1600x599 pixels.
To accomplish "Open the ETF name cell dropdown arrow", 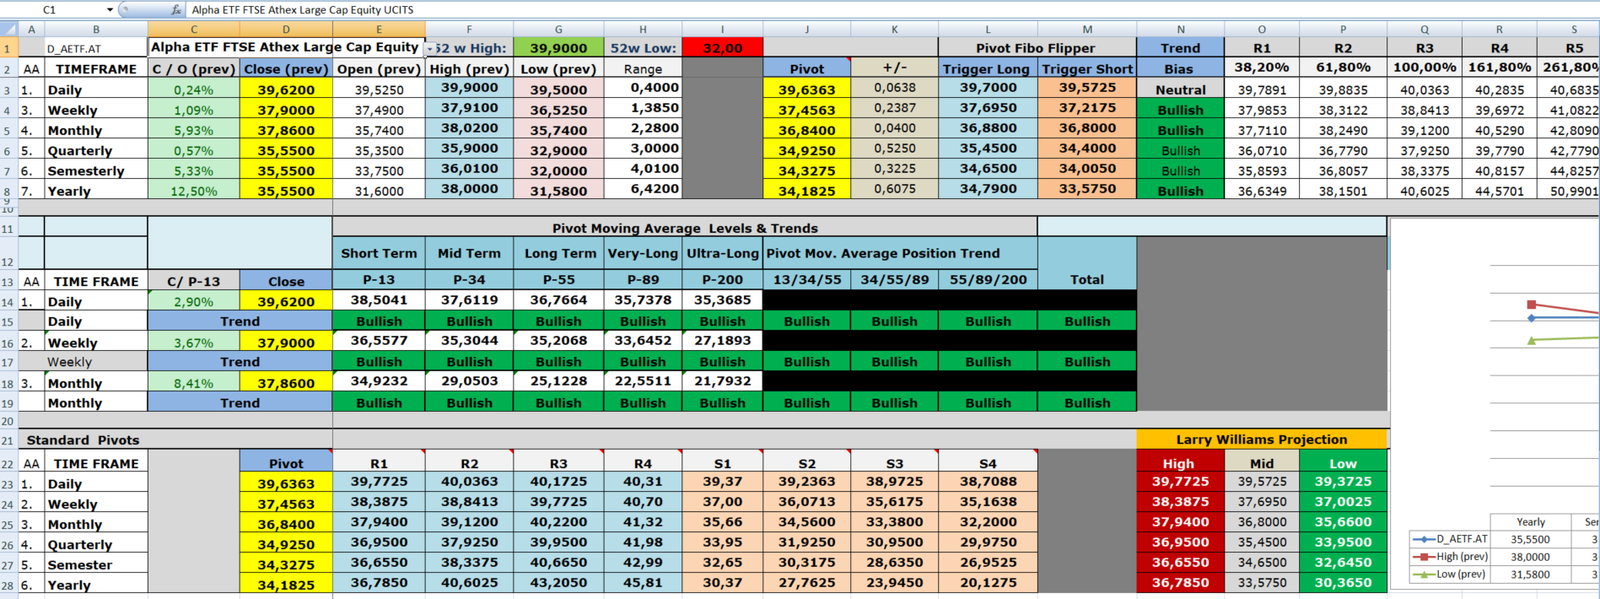I will pos(431,48).
